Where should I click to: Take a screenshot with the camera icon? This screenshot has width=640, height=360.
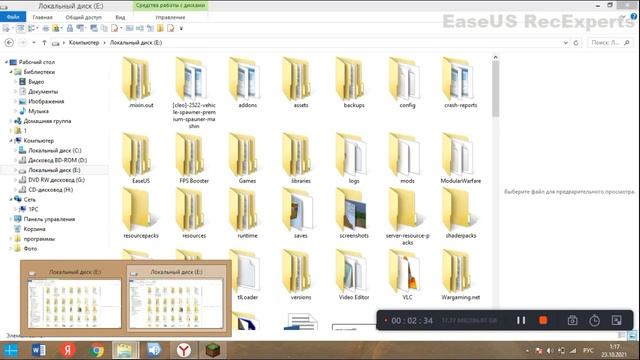click(572, 320)
